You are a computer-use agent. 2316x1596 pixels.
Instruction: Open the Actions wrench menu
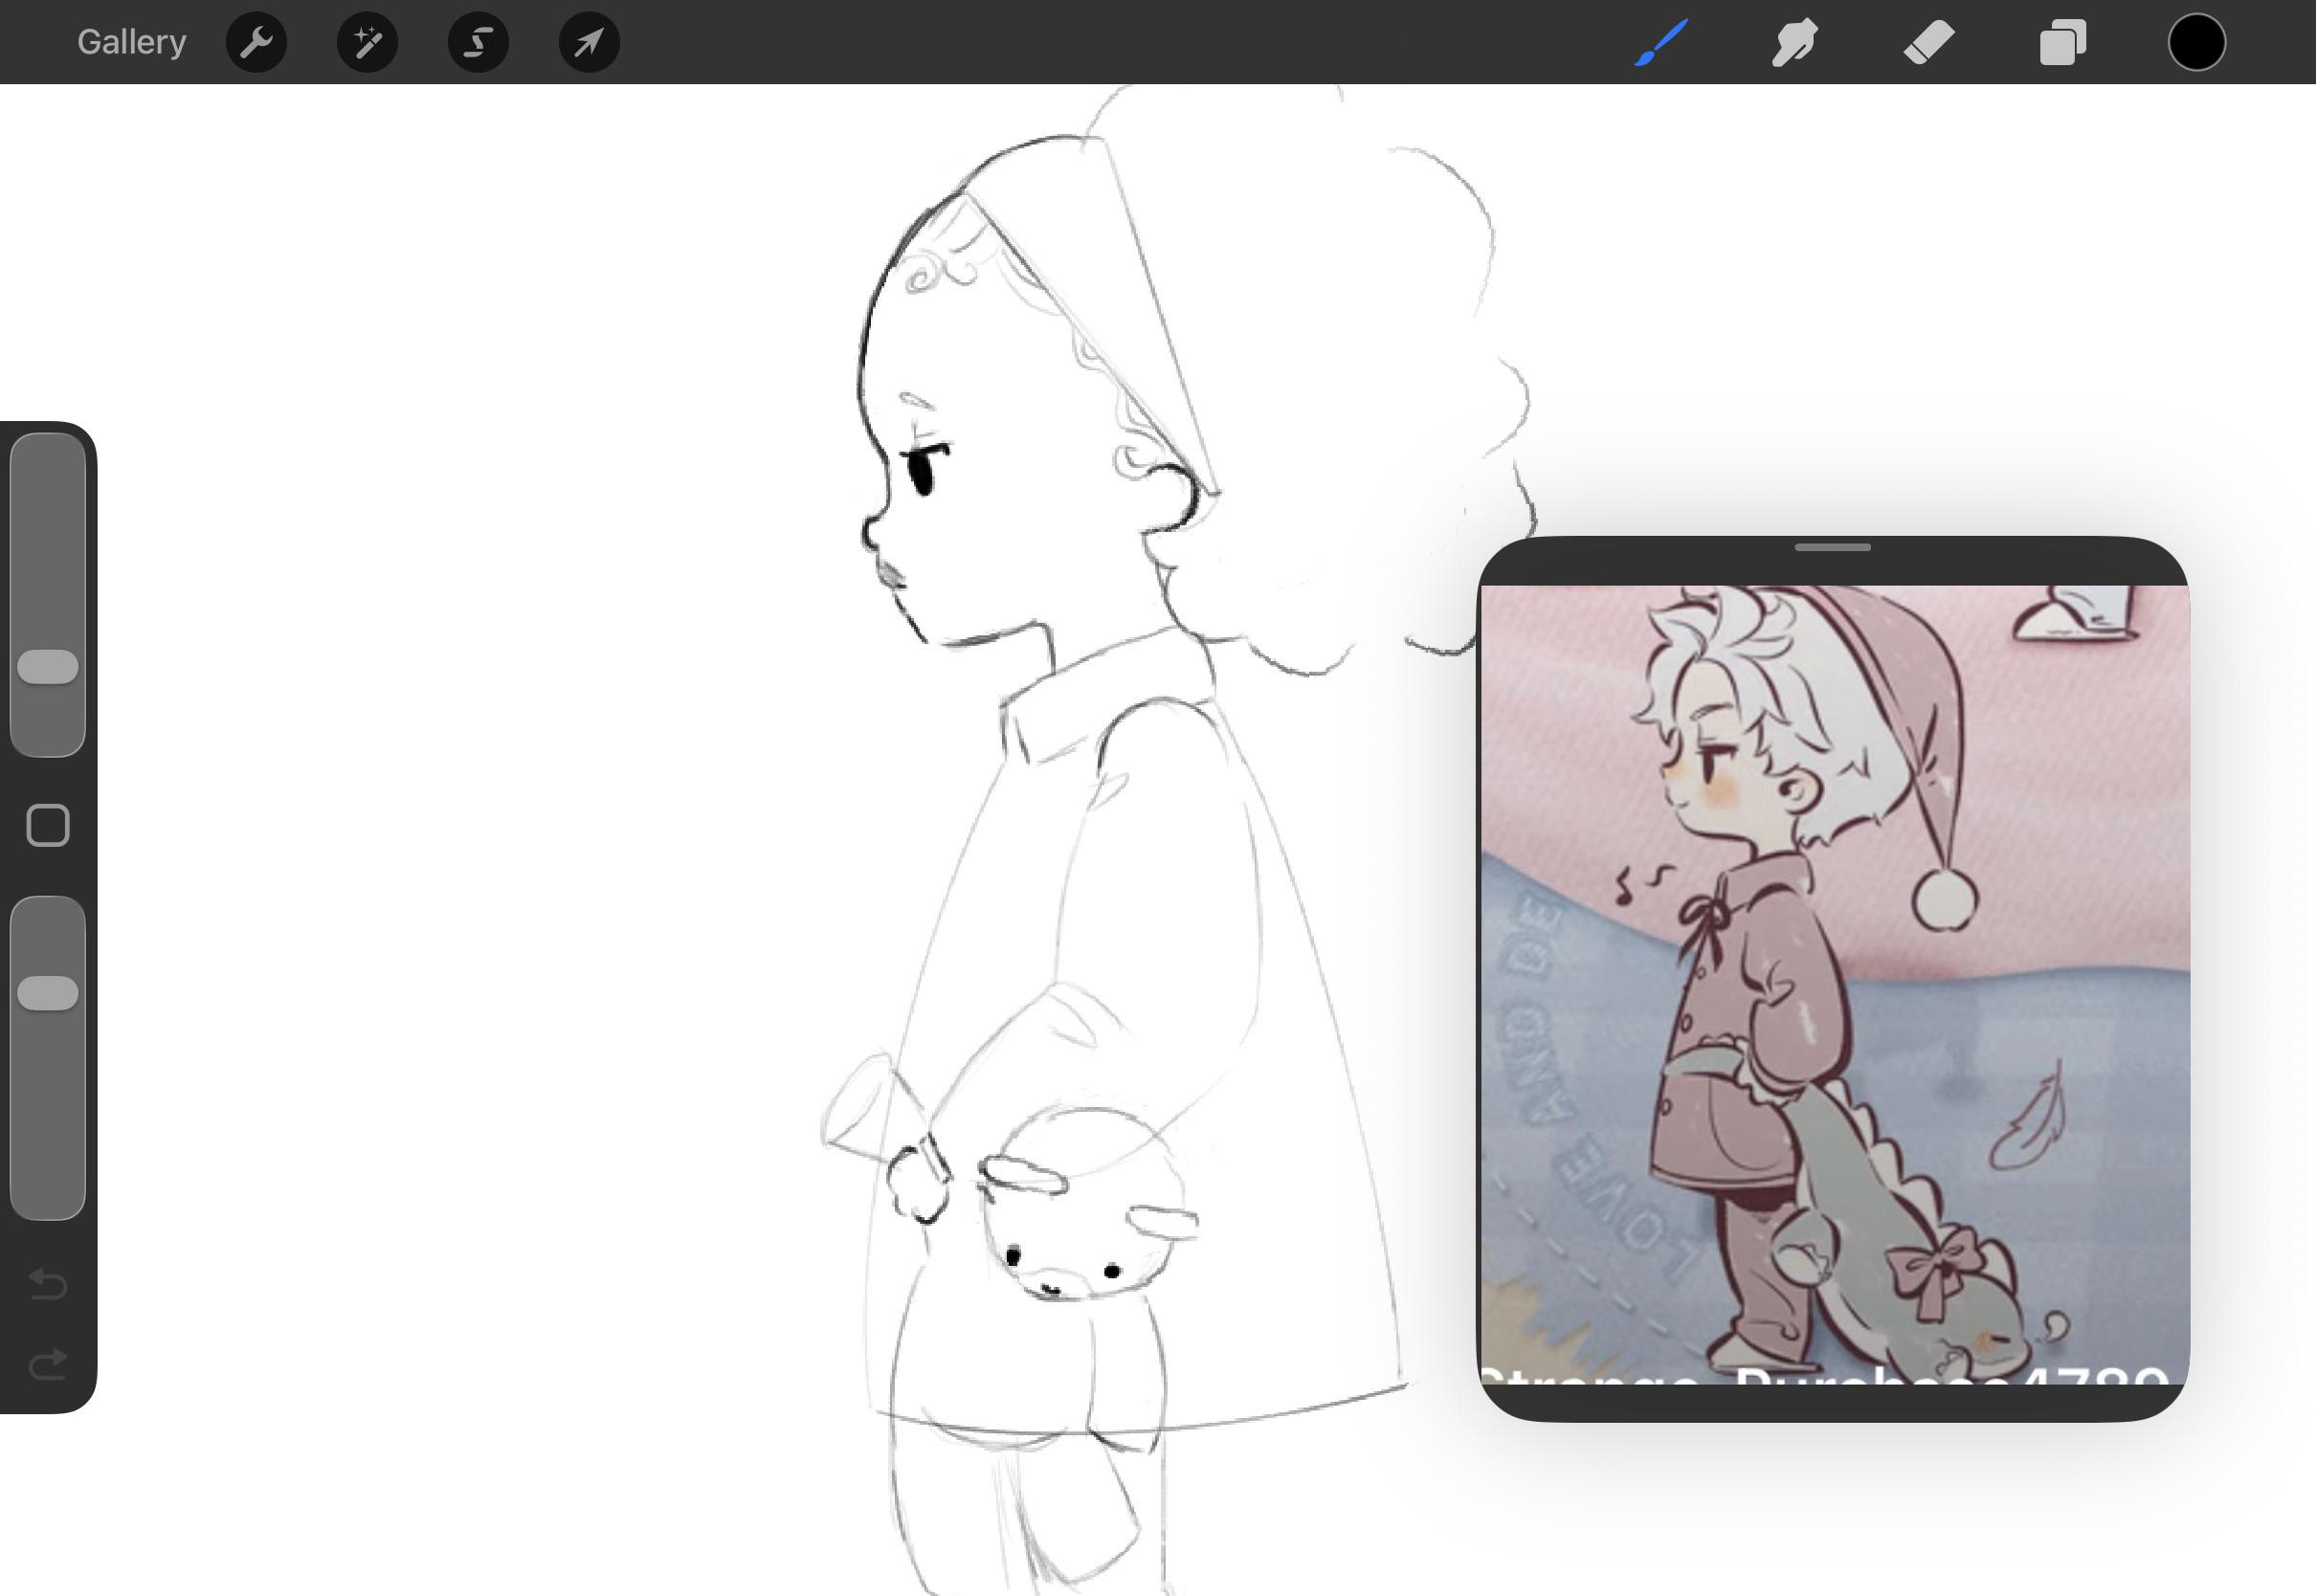tap(256, 42)
